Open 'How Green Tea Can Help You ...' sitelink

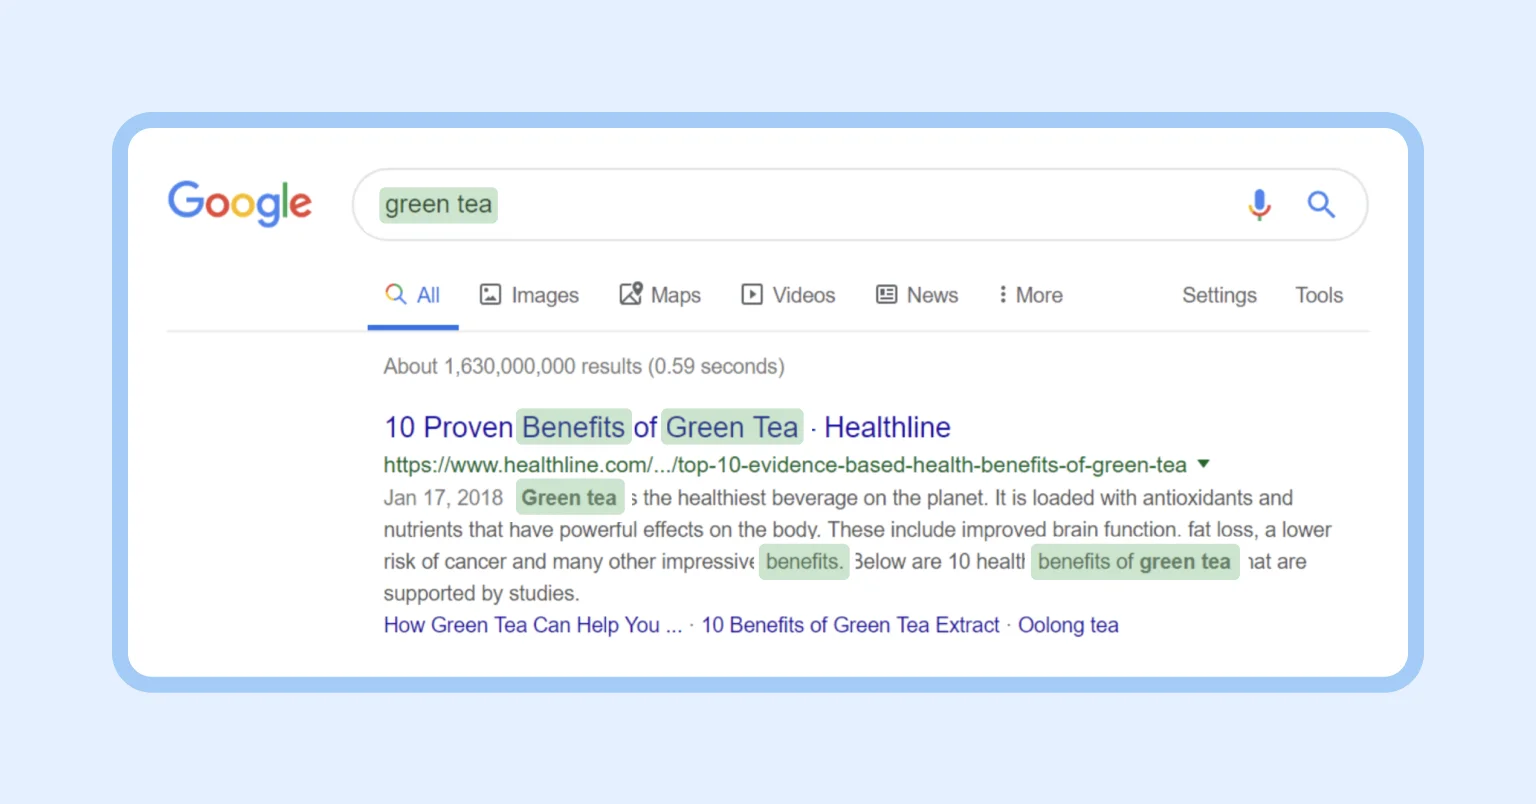pyautogui.click(x=532, y=625)
